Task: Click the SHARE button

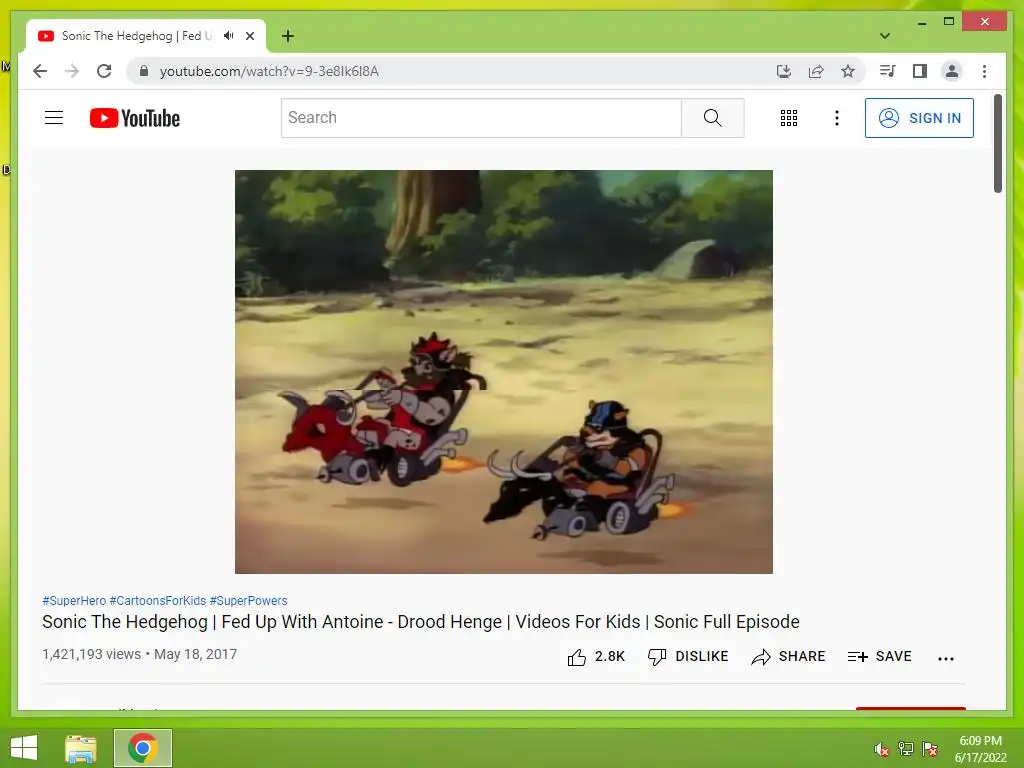Action: tap(788, 657)
